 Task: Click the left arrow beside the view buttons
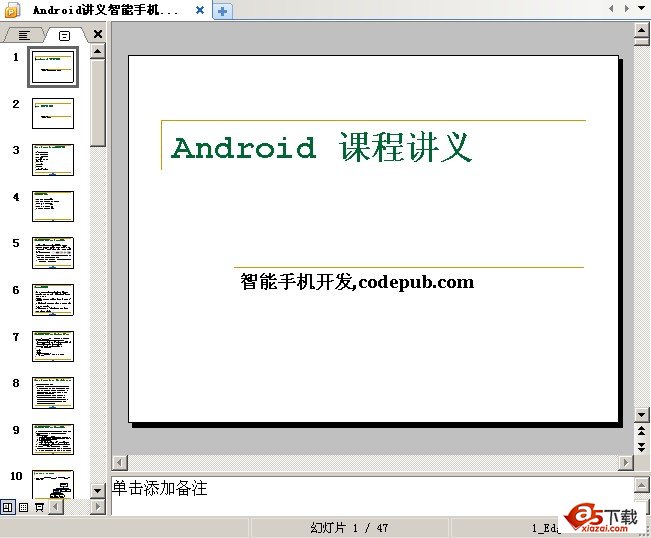(56, 507)
